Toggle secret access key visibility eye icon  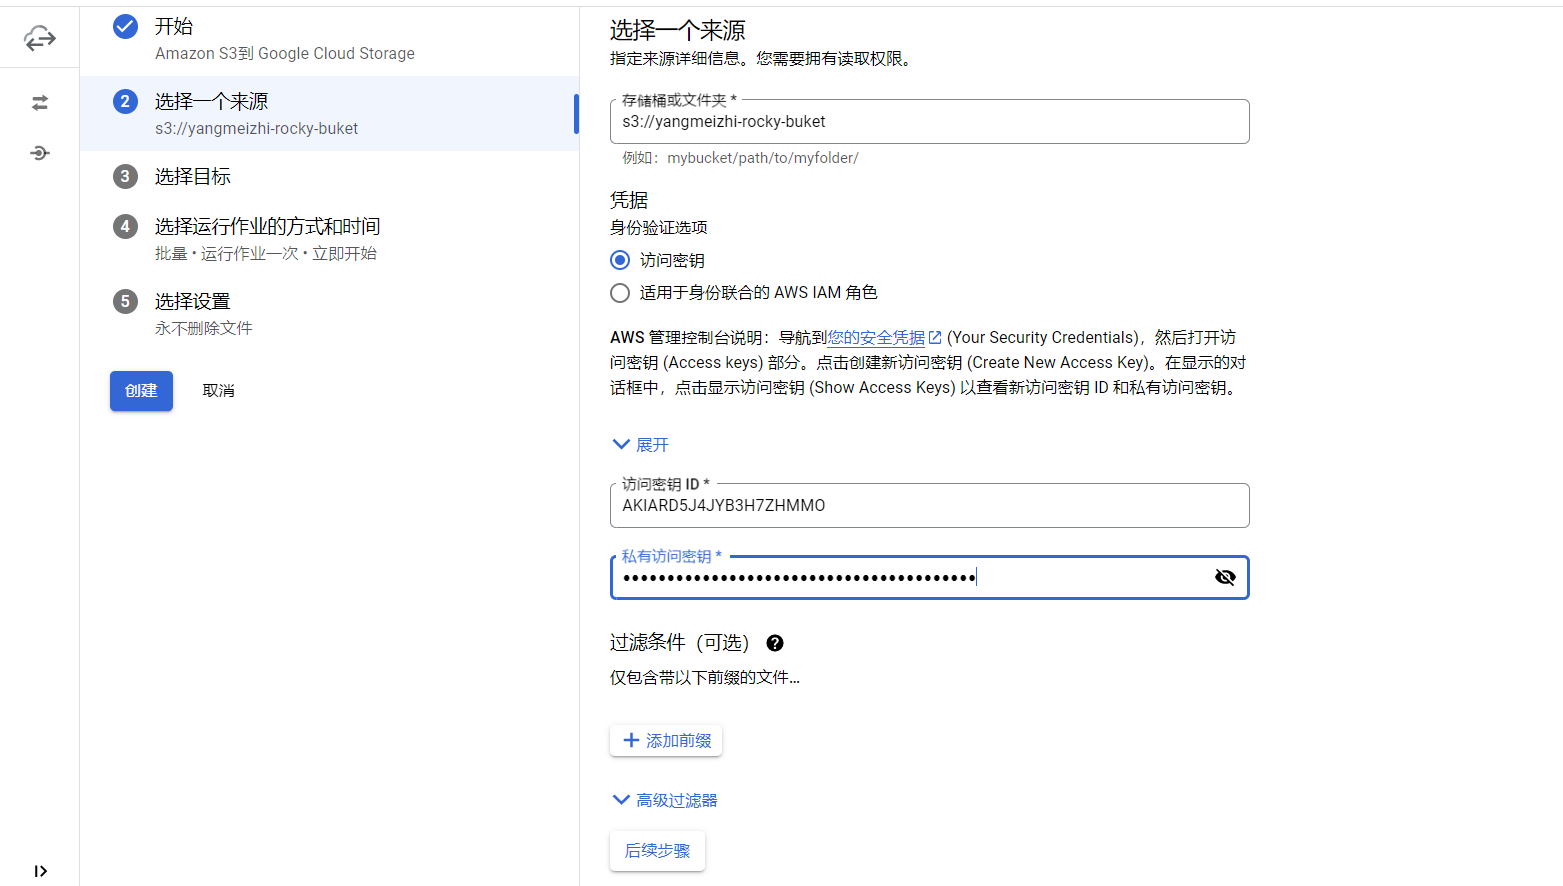1225,577
